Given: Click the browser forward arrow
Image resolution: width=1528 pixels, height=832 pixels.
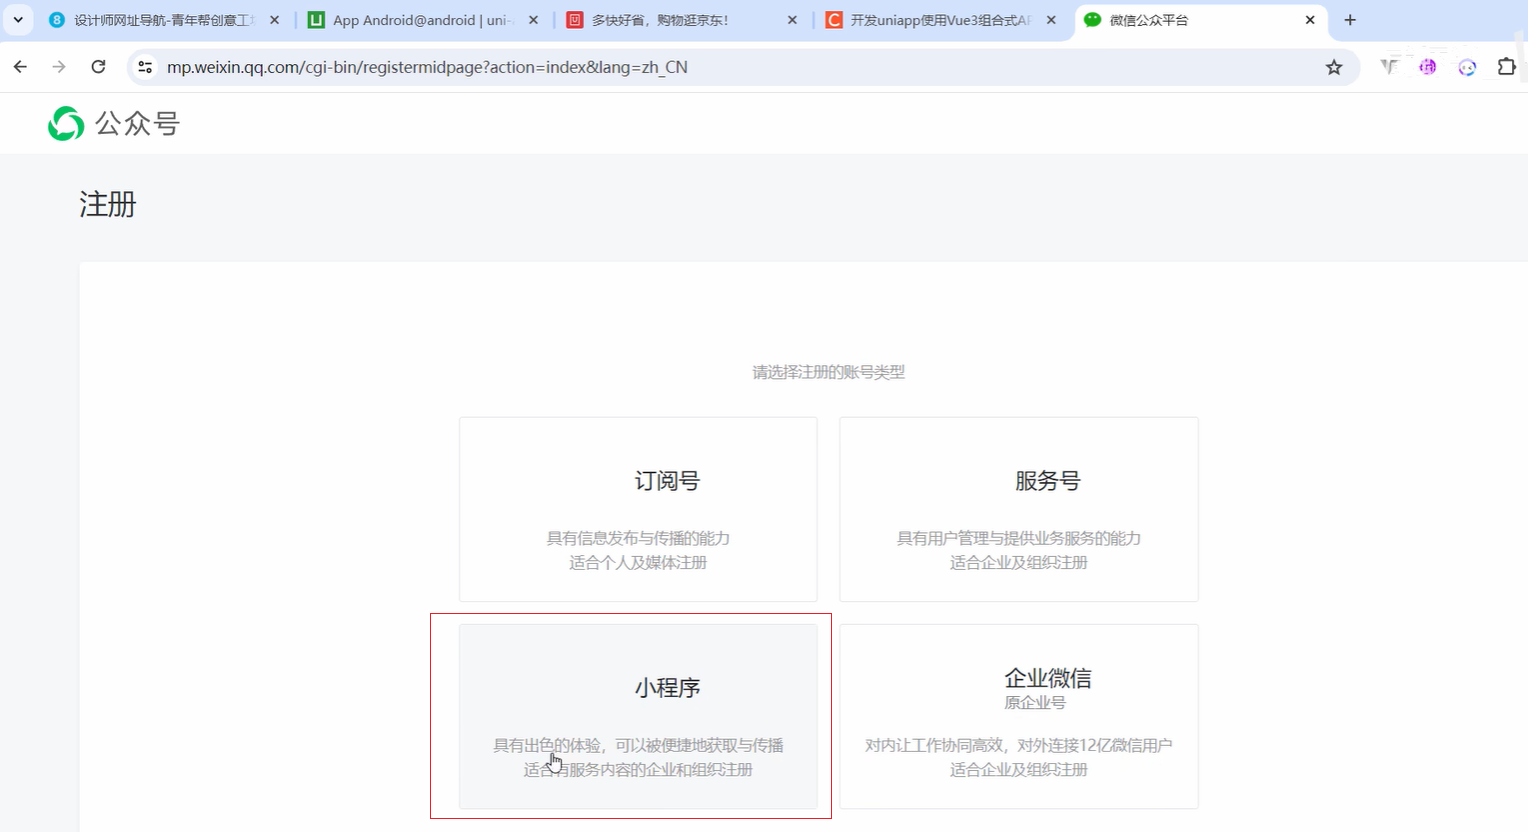Looking at the screenshot, I should (59, 67).
